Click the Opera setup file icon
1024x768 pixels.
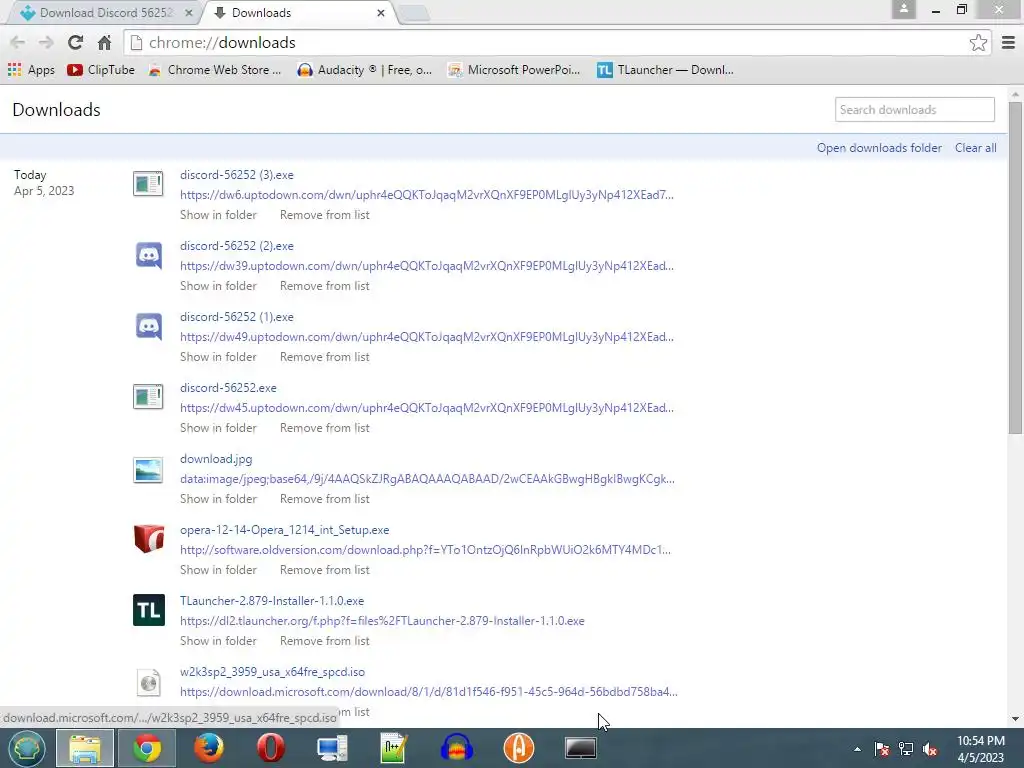tap(148, 539)
